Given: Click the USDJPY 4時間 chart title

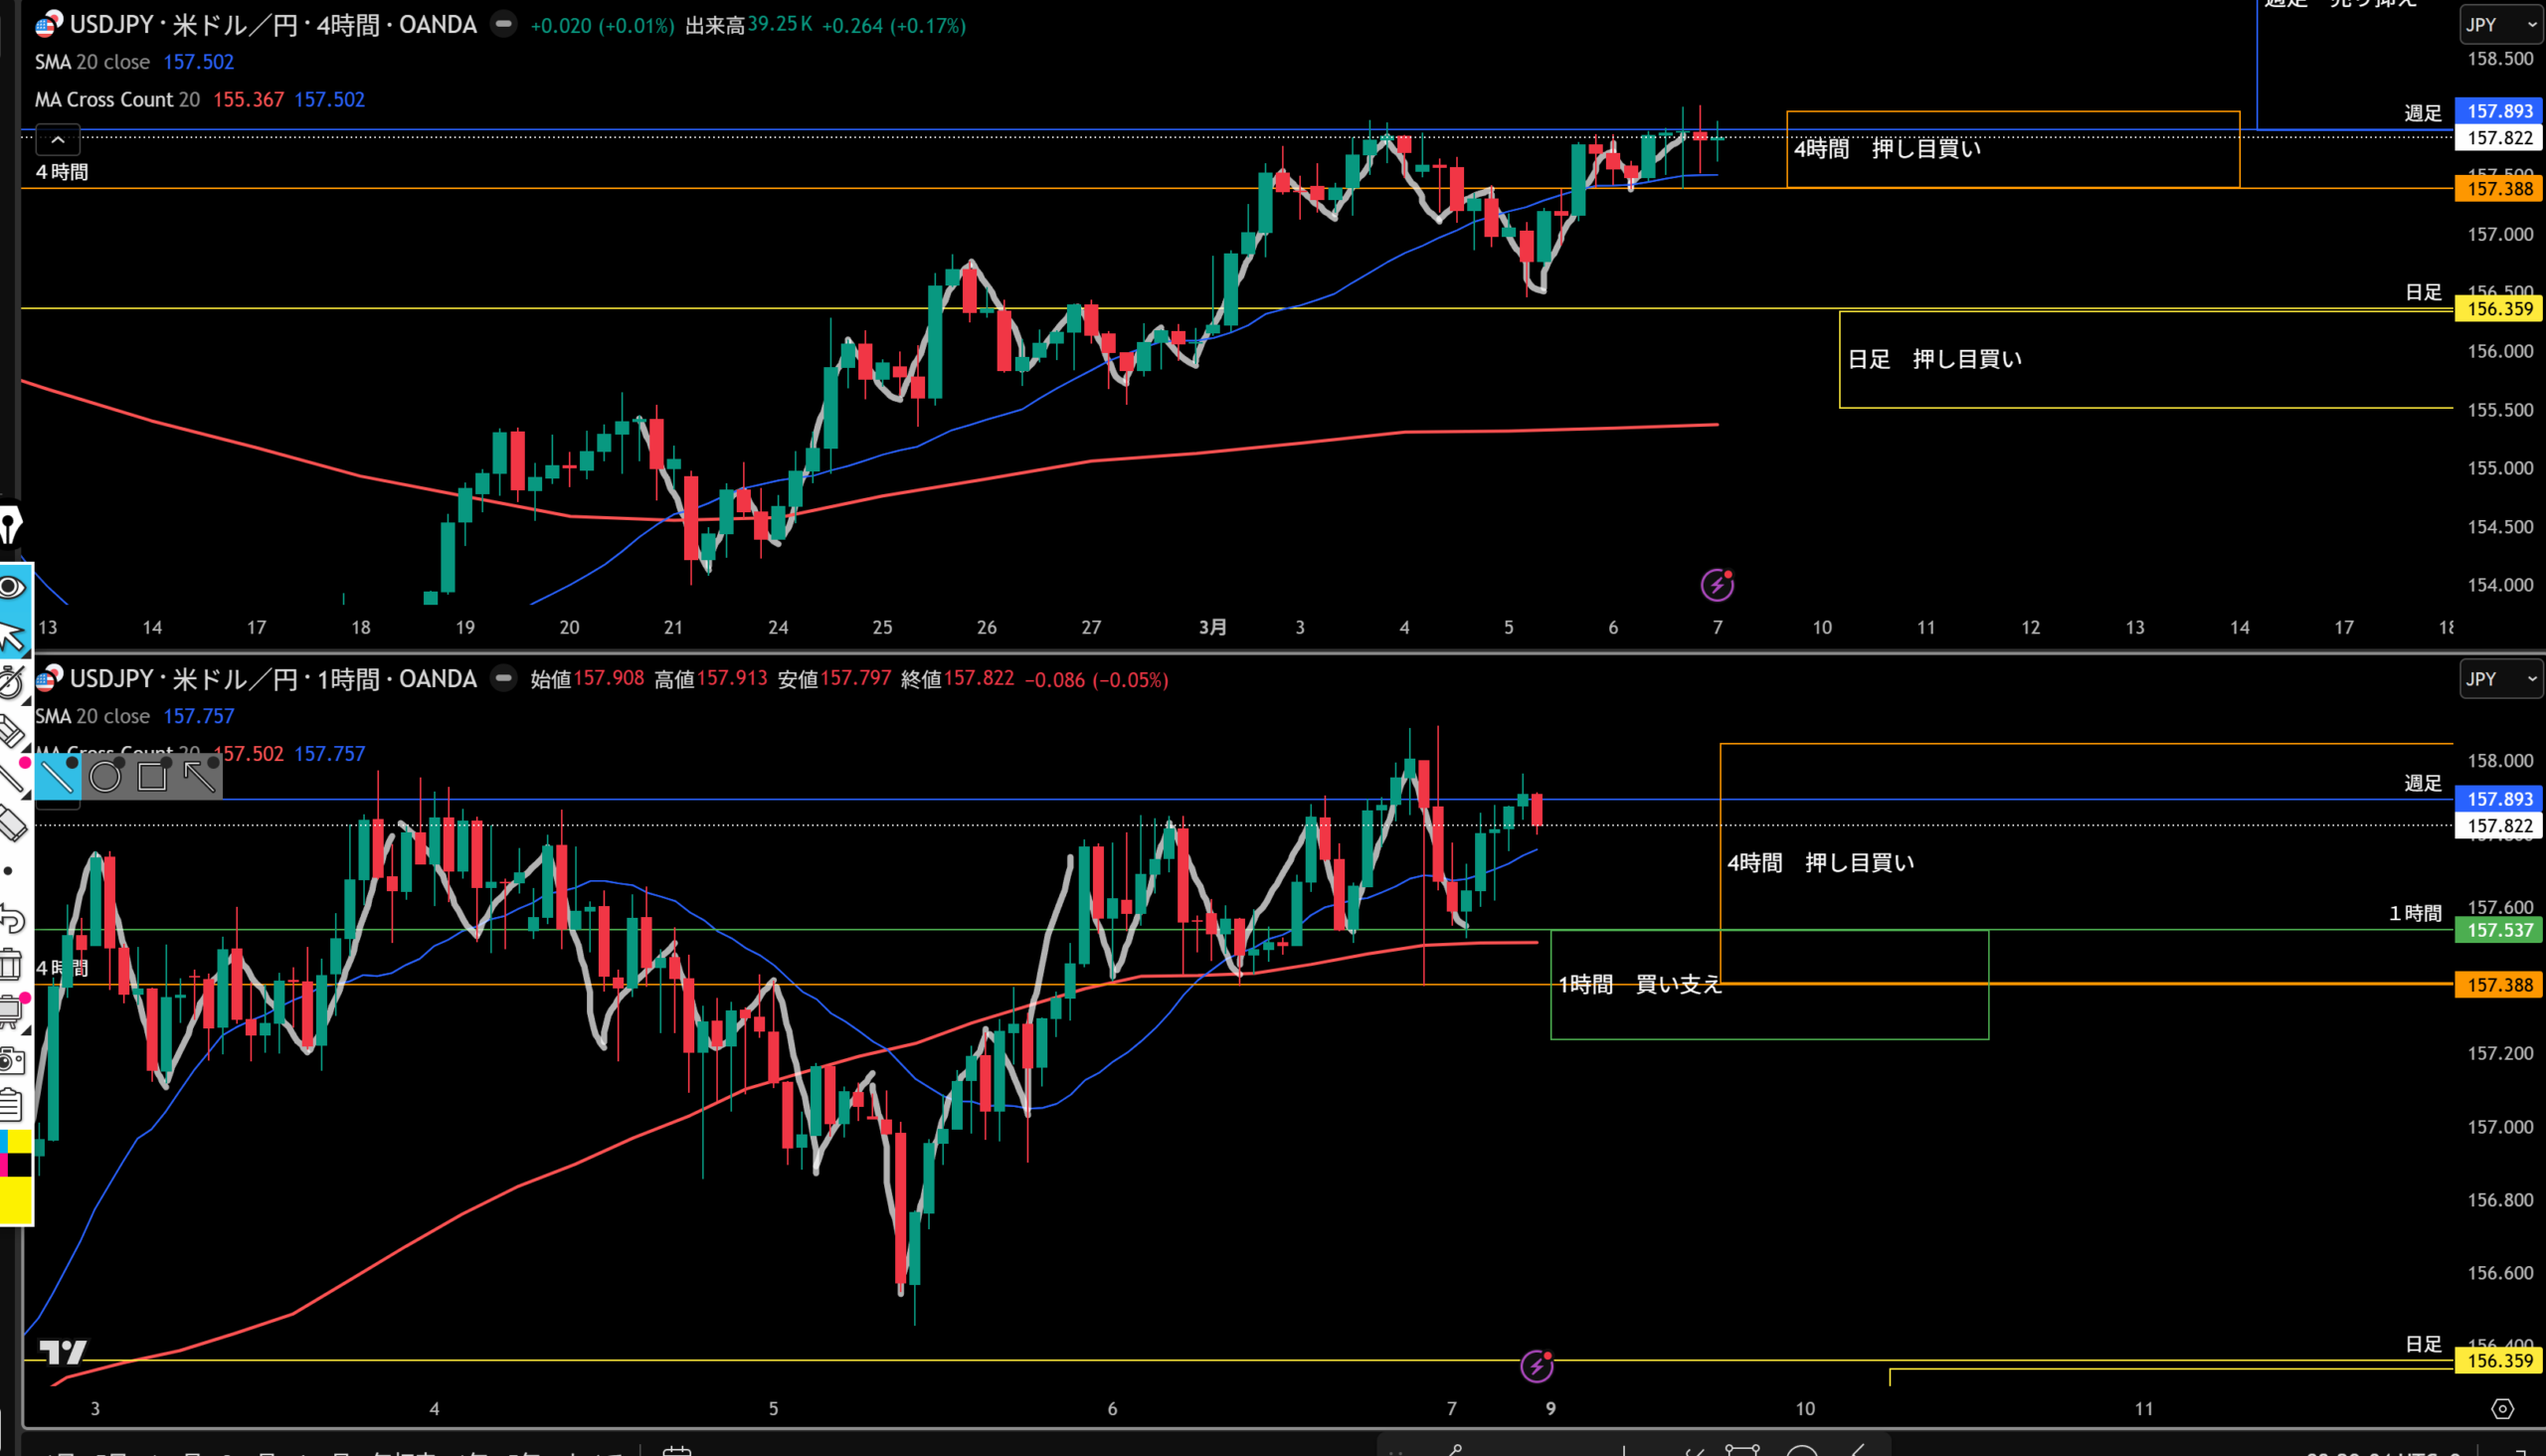Looking at the screenshot, I should tap(272, 24).
